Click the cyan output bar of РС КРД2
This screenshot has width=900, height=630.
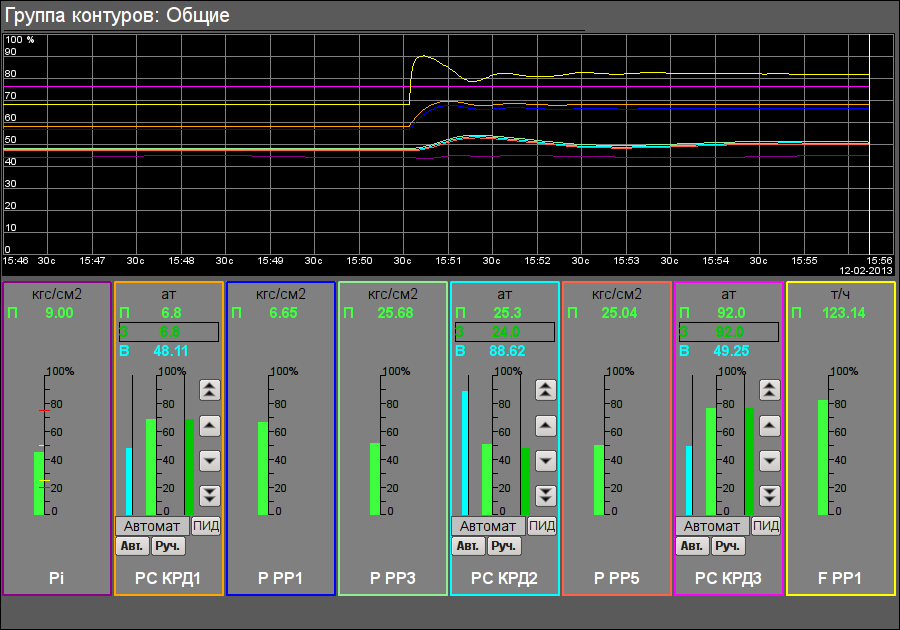pos(465,453)
